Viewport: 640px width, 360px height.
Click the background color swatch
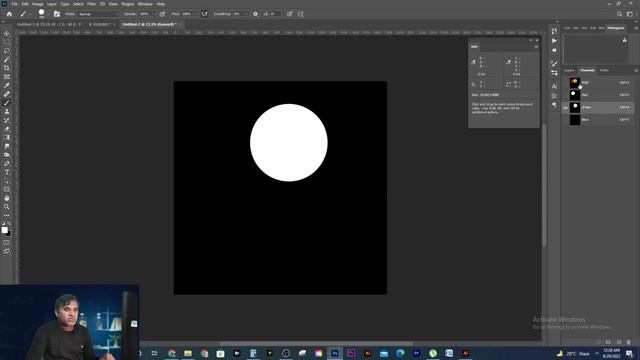(x=9, y=234)
